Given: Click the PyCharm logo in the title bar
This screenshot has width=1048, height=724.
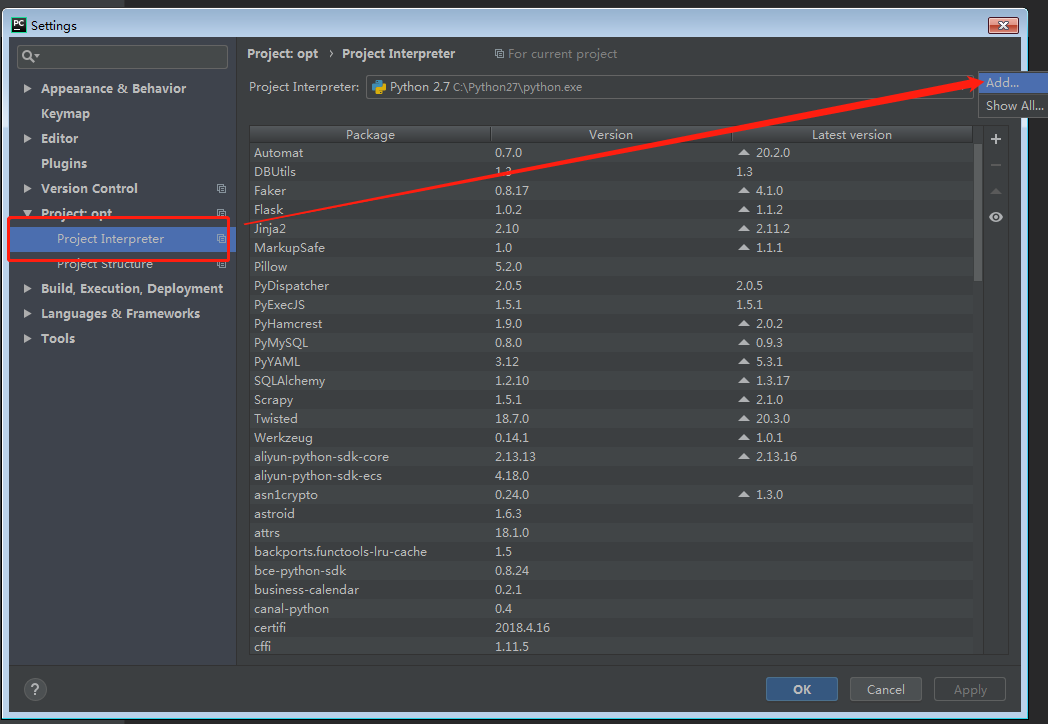Looking at the screenshot, I should (x=19, y=25).
